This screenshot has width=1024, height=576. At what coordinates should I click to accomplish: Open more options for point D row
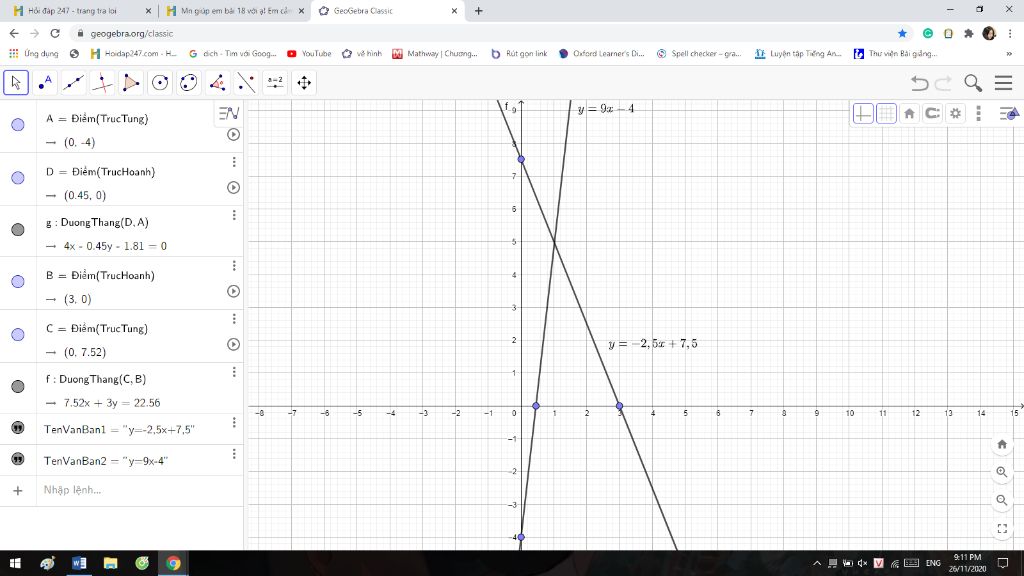(234, 162)
